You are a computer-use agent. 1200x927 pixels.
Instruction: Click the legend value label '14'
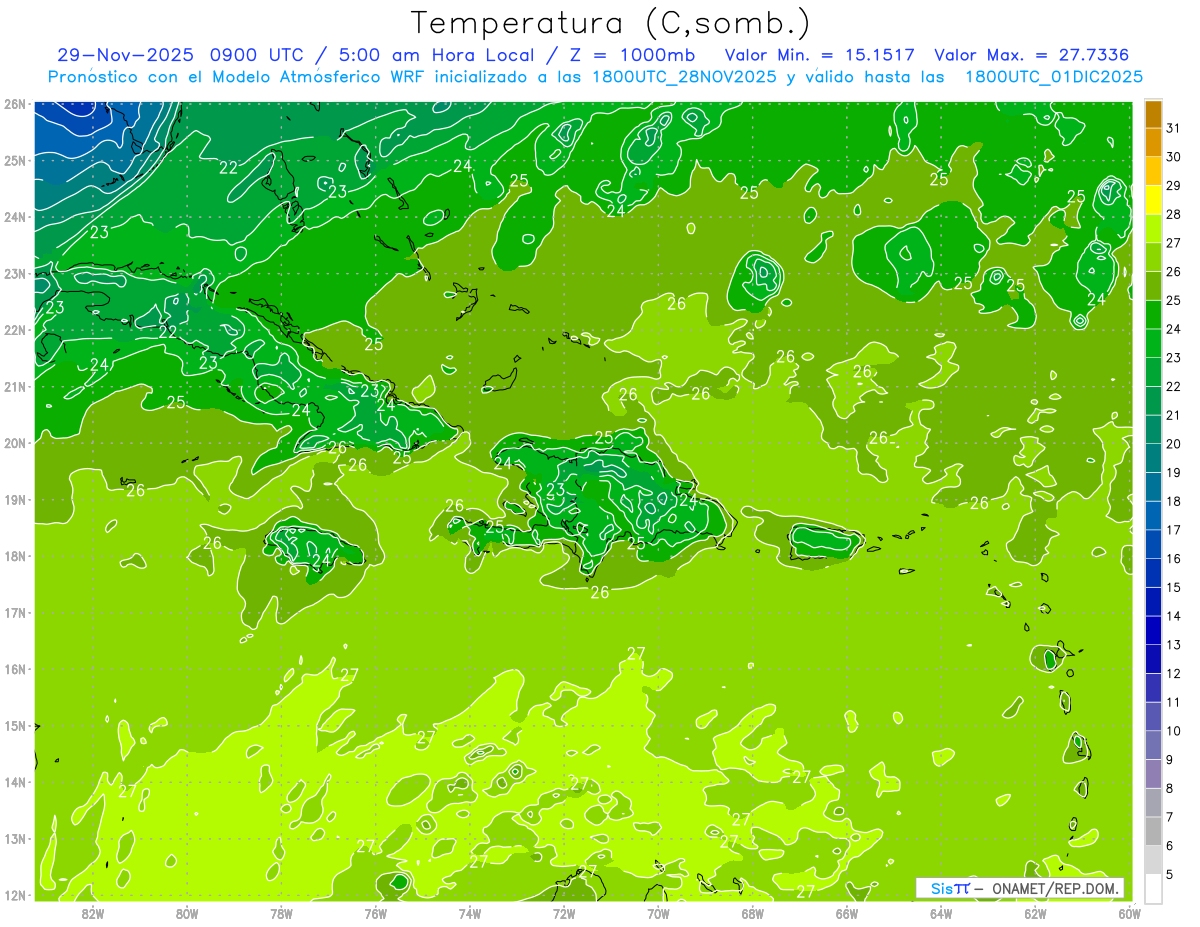1174,617
